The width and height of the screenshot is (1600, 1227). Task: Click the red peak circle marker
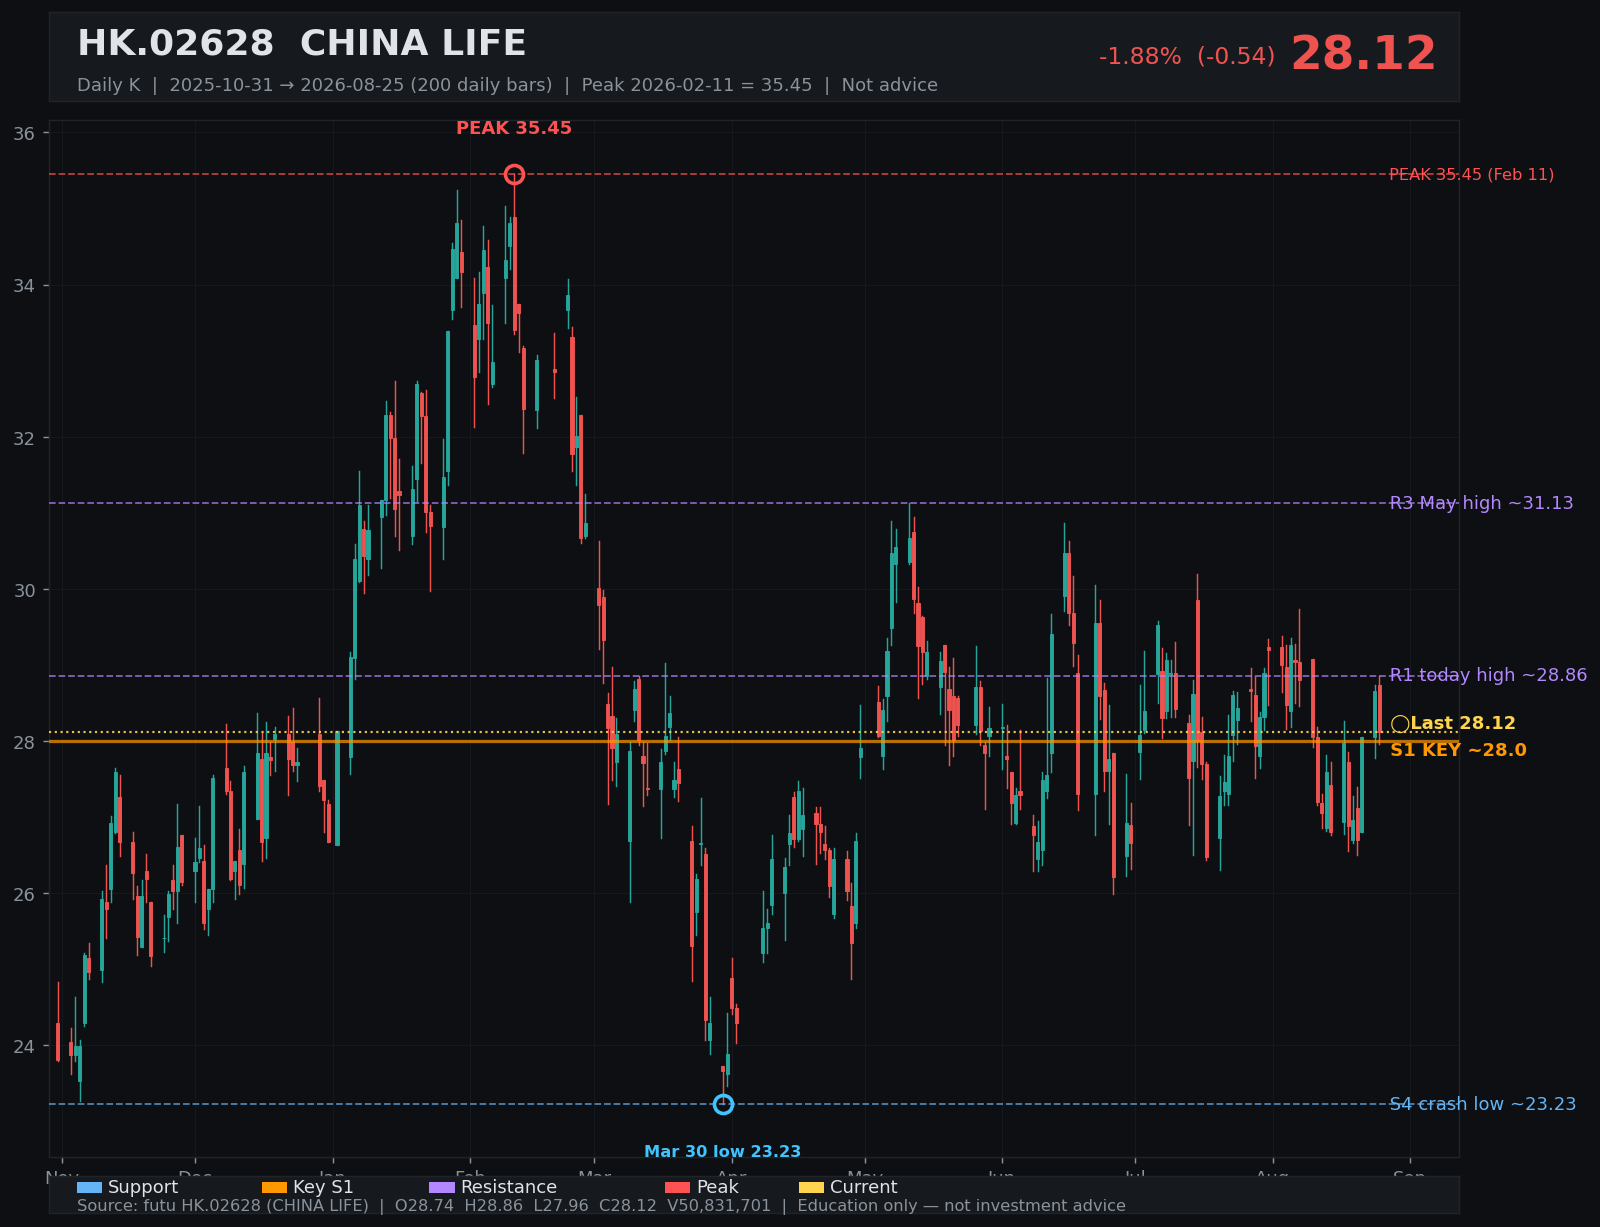(514, 175)
